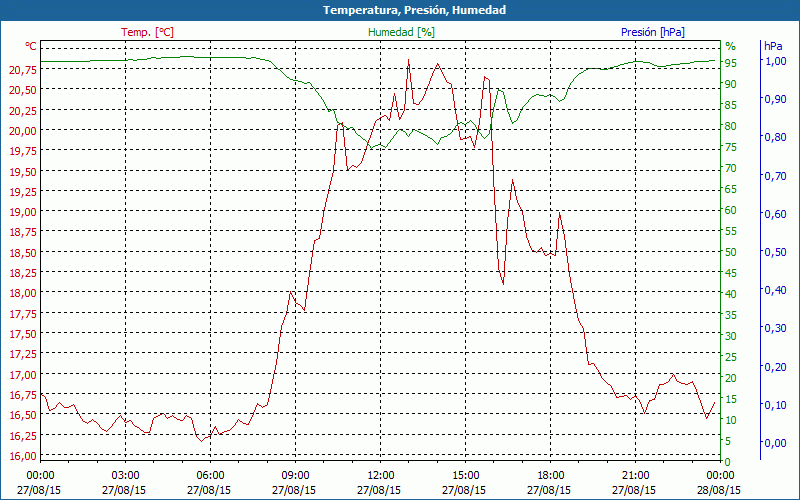
Task: Click the '19,25' temperature axis value
Action: [x=23, y=191]
